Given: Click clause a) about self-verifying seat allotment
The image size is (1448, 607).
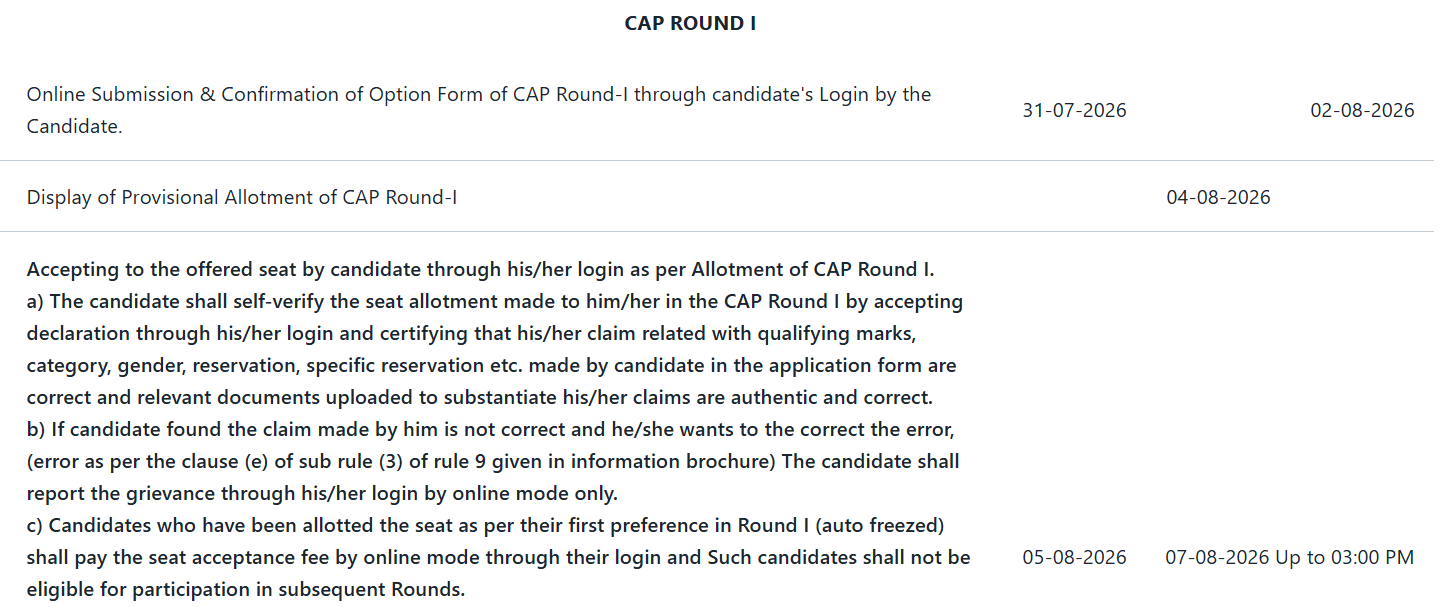Looking at the screenshot, I should click(x=495, y=301).
